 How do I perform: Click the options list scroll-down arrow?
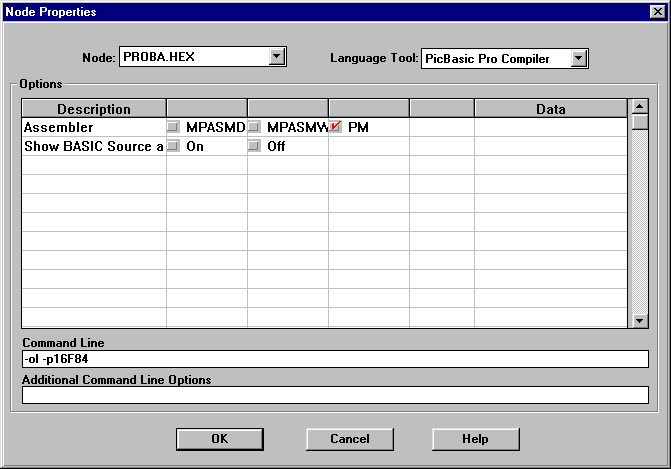click(x=640, y=321)
